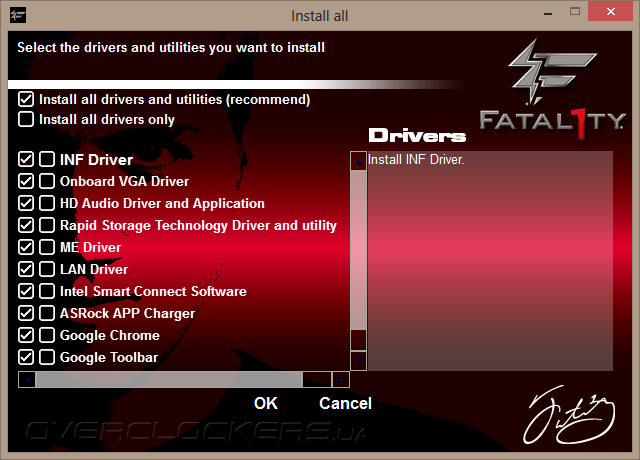The image size is (640, 460).
Task: Minimize the Install all window
Action: pyautogui.click(x=548, y=12)
